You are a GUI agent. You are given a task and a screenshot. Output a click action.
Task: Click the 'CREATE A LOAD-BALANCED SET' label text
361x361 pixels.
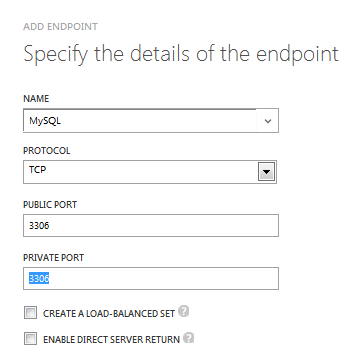109,314
